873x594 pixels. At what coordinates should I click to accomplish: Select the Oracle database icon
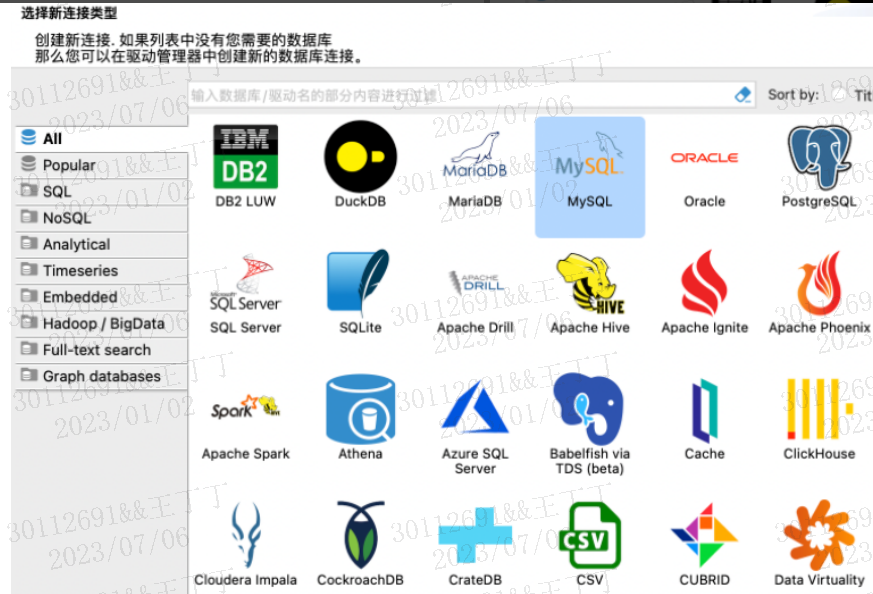pos(704,158)
